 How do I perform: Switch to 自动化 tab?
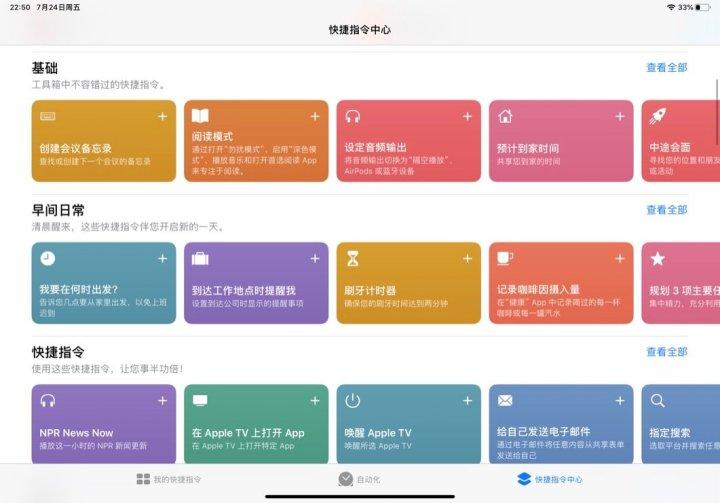coord(359,479)
